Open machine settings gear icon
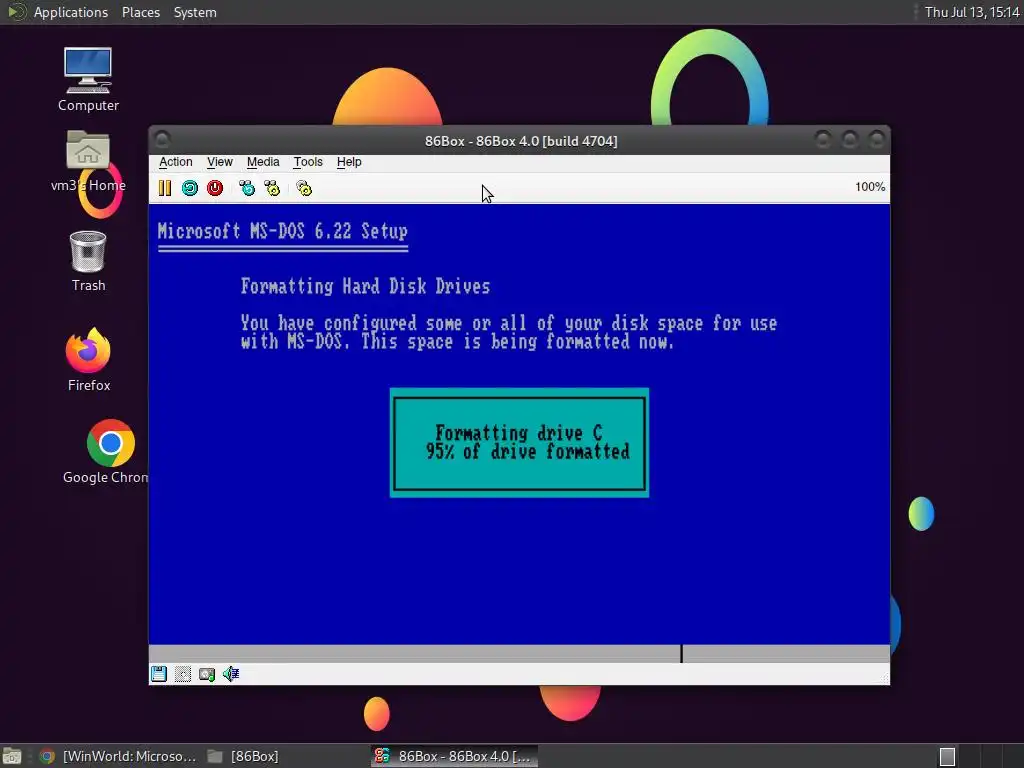The width and height of the screenshot is (1024, 768). point(304,188)
